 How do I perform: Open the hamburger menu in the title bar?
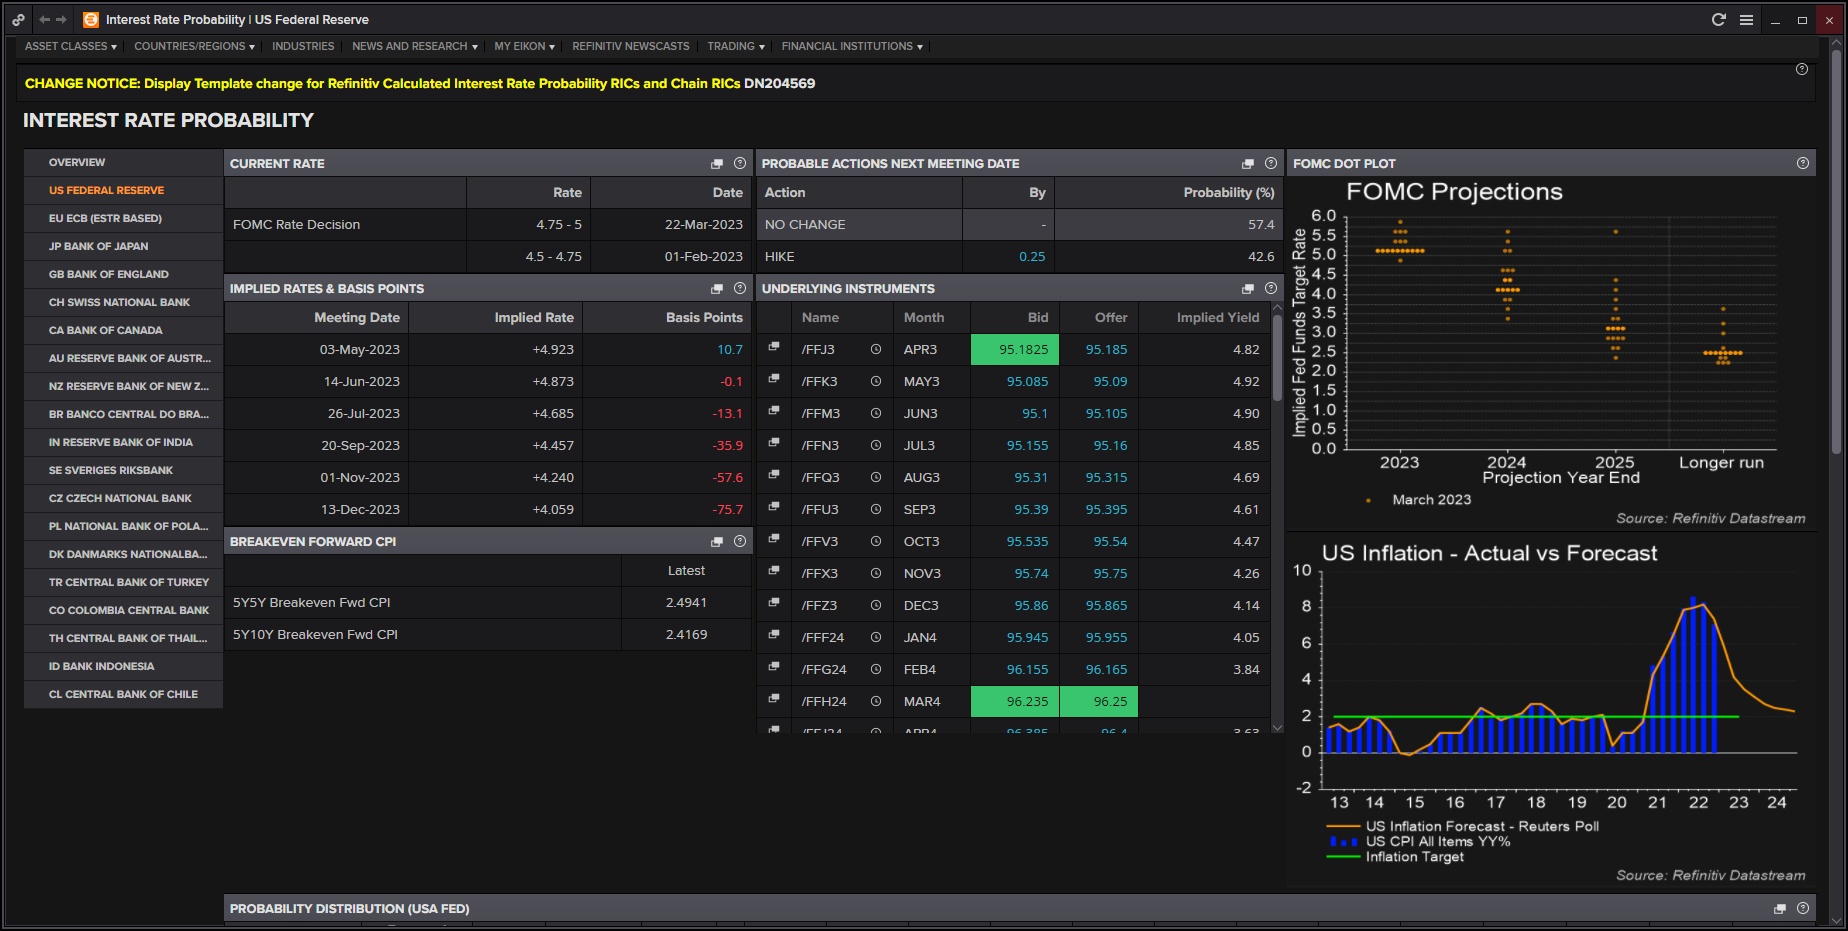[x=1746, y=19]
